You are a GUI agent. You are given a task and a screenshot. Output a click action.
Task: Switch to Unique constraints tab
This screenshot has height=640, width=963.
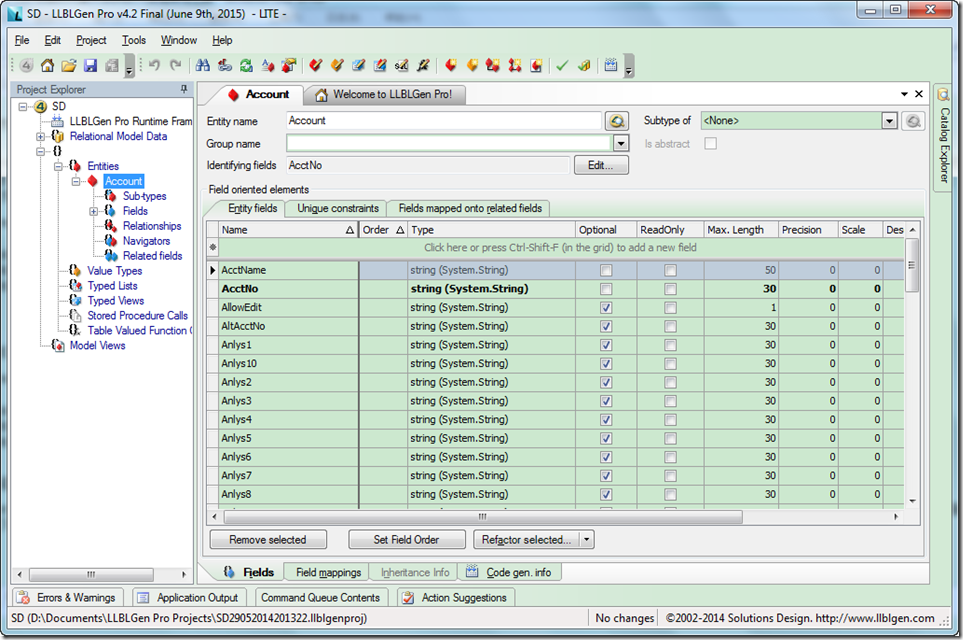[338, 209]
